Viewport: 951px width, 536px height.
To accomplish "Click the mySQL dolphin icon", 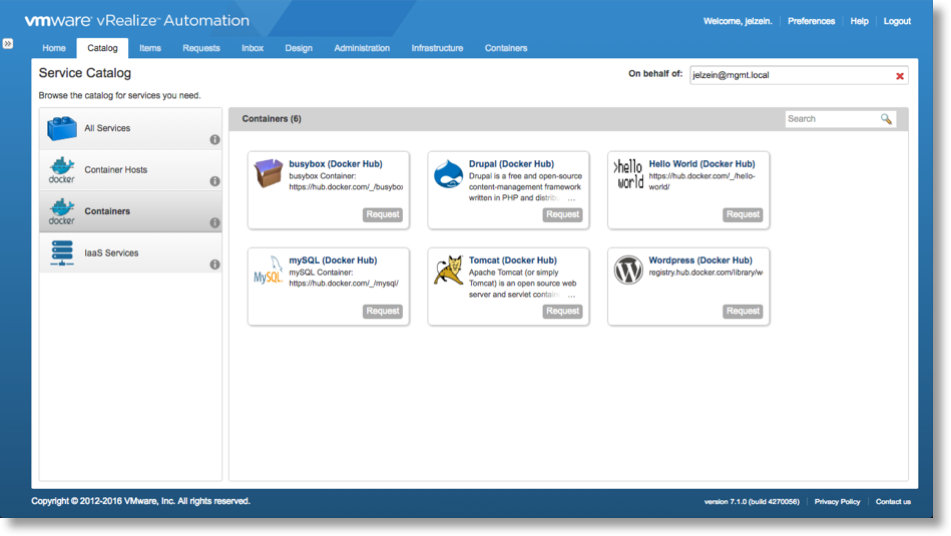I will [268, 271].
